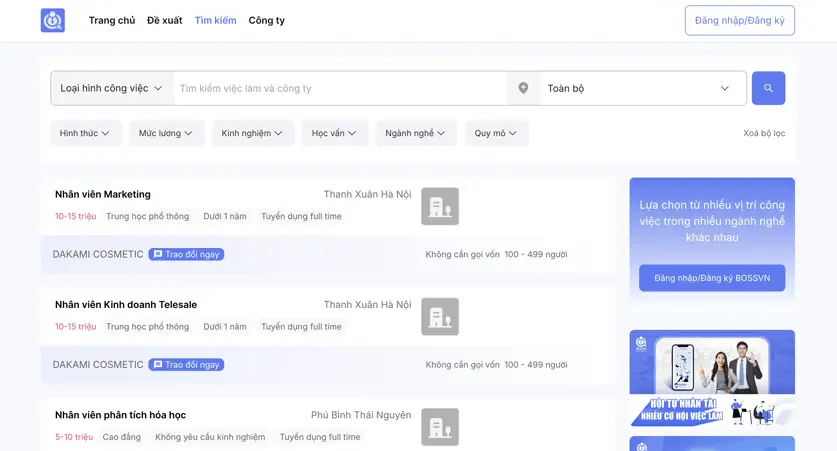Viewport: 837px width, 451px height.
Task: Click Xoá bộ lọc to clear filters
Action: (764, 133)
